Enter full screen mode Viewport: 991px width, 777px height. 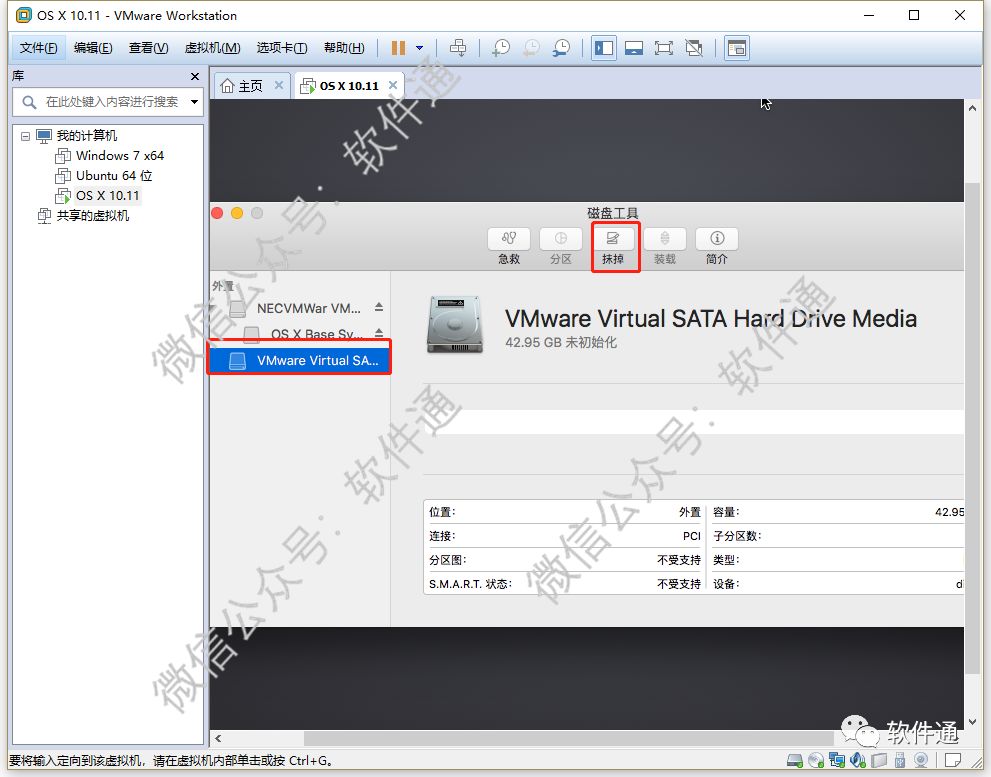664,48
